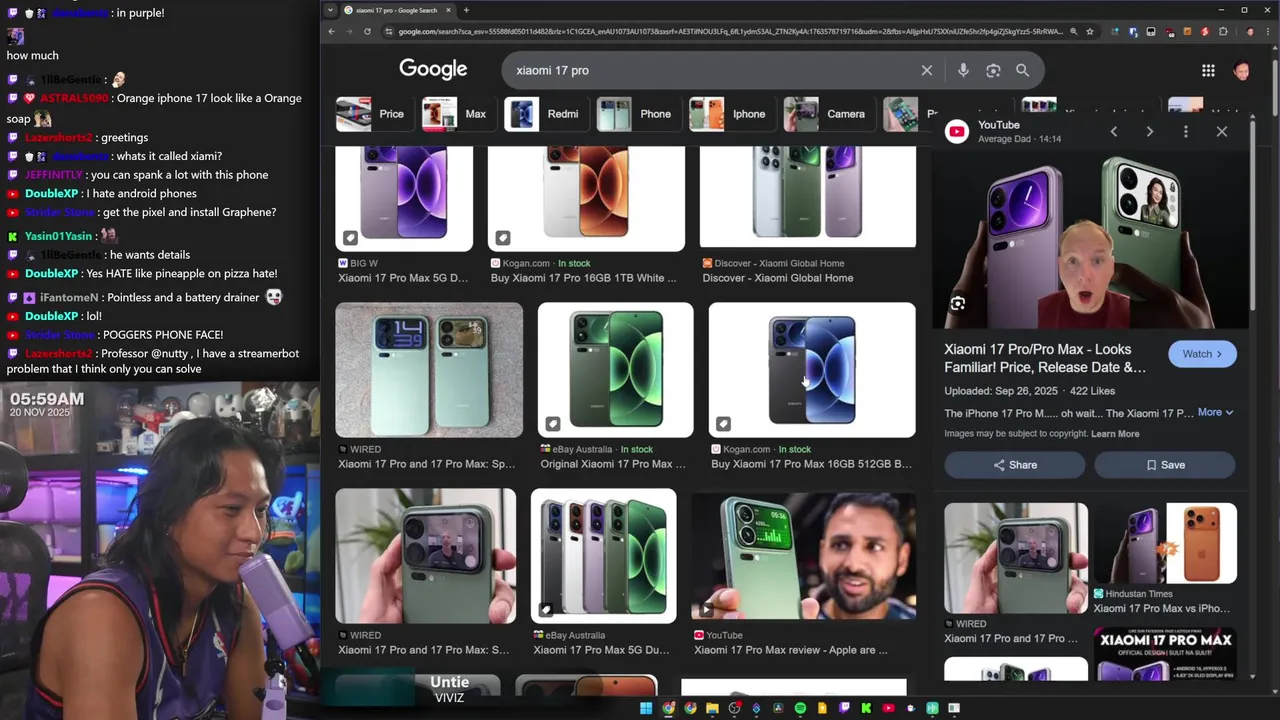This screenshot has height=720, width=1280.
Task: Open more options in the image preview panel
Action: pyautogui.click(x=1186, y=131)
